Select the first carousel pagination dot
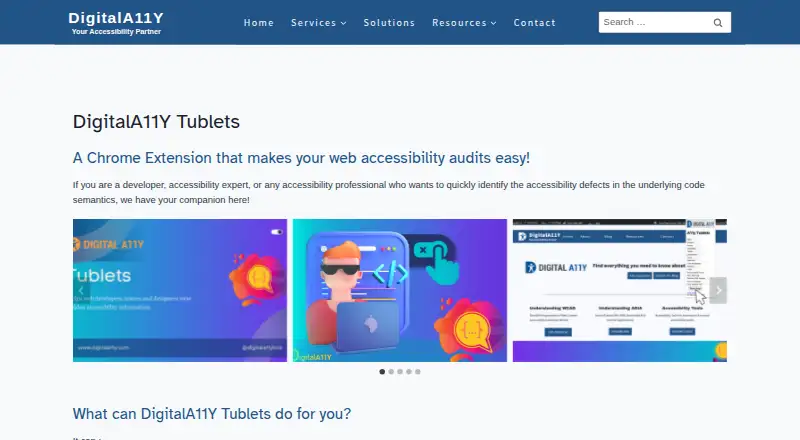Image resolution: width=800 pixels, height=440 pixels. [382, 372]
